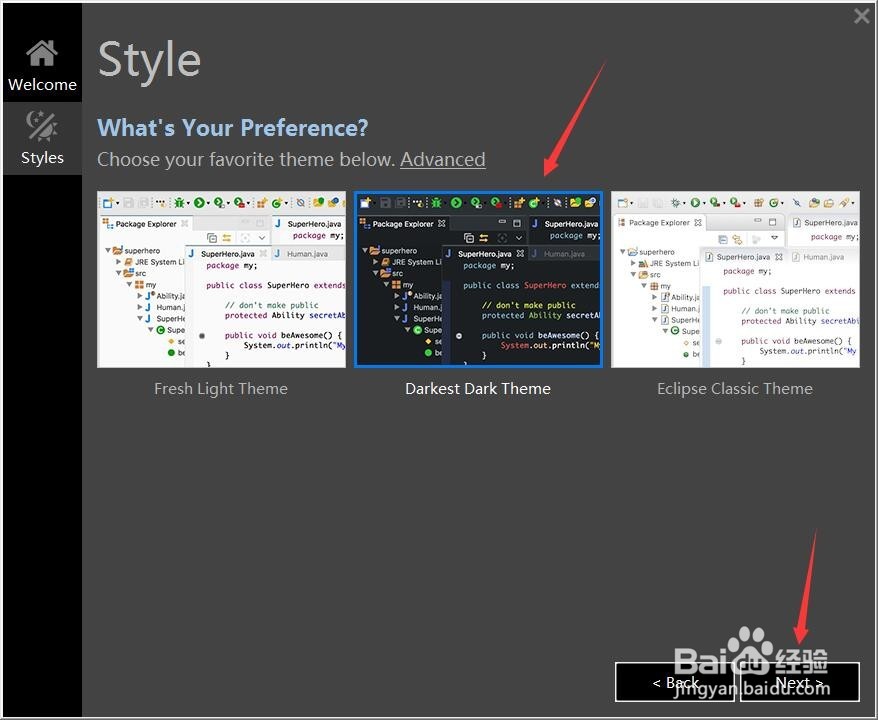This screenshot has height=720, width=878.
Task: Continue with the Next button
Action: pos(800,682)
